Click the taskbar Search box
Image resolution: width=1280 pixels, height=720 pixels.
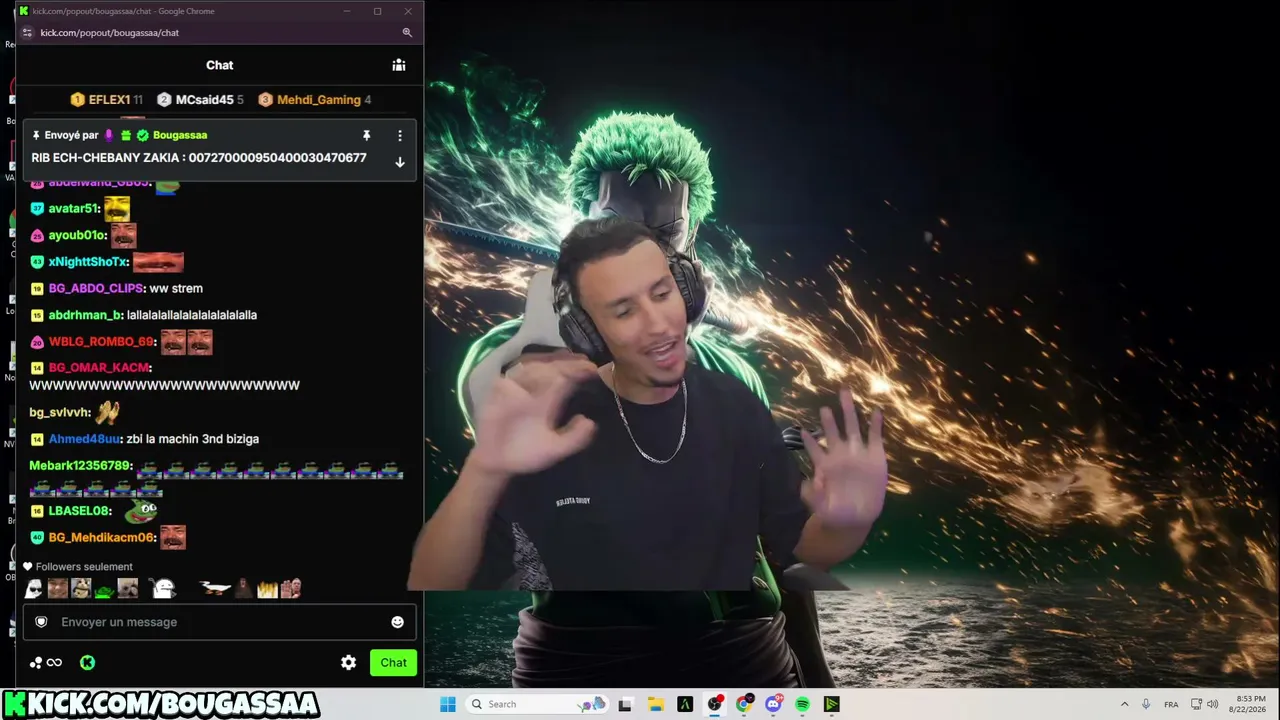(538, 704)
